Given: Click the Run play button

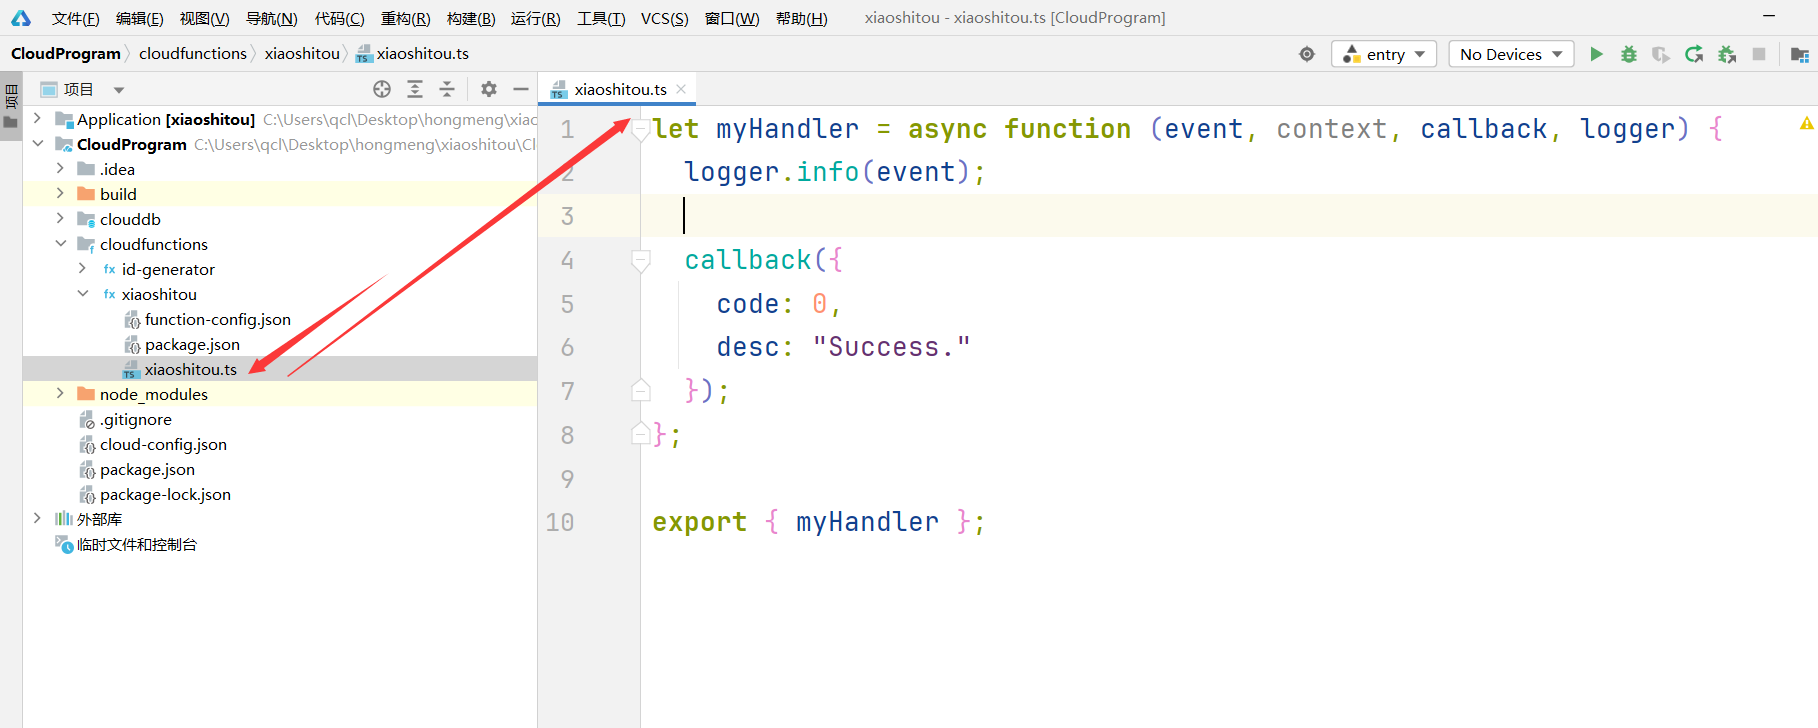Looking at the screenshot, I should 1596,54.
